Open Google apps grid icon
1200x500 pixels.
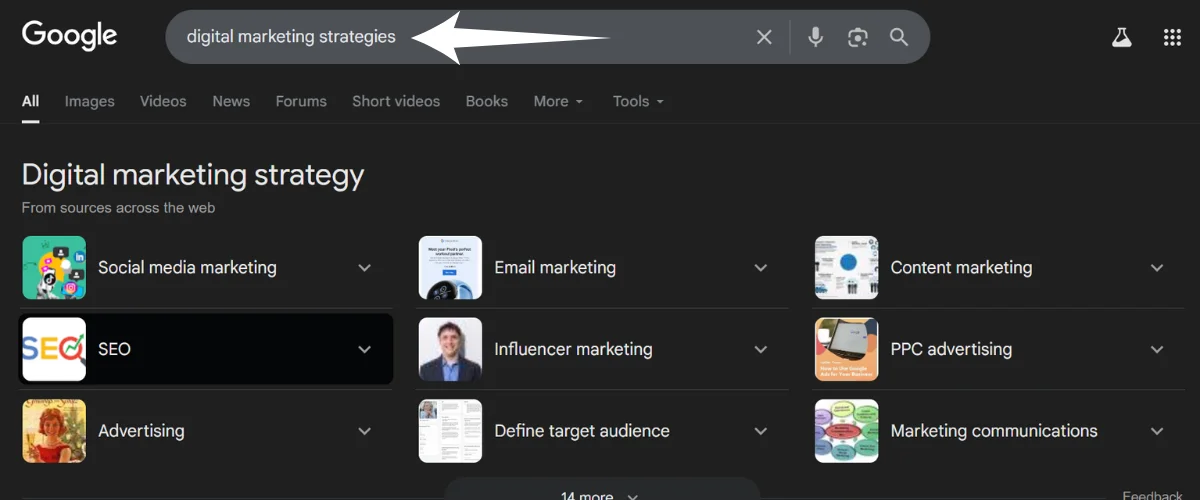(1172, 37)
